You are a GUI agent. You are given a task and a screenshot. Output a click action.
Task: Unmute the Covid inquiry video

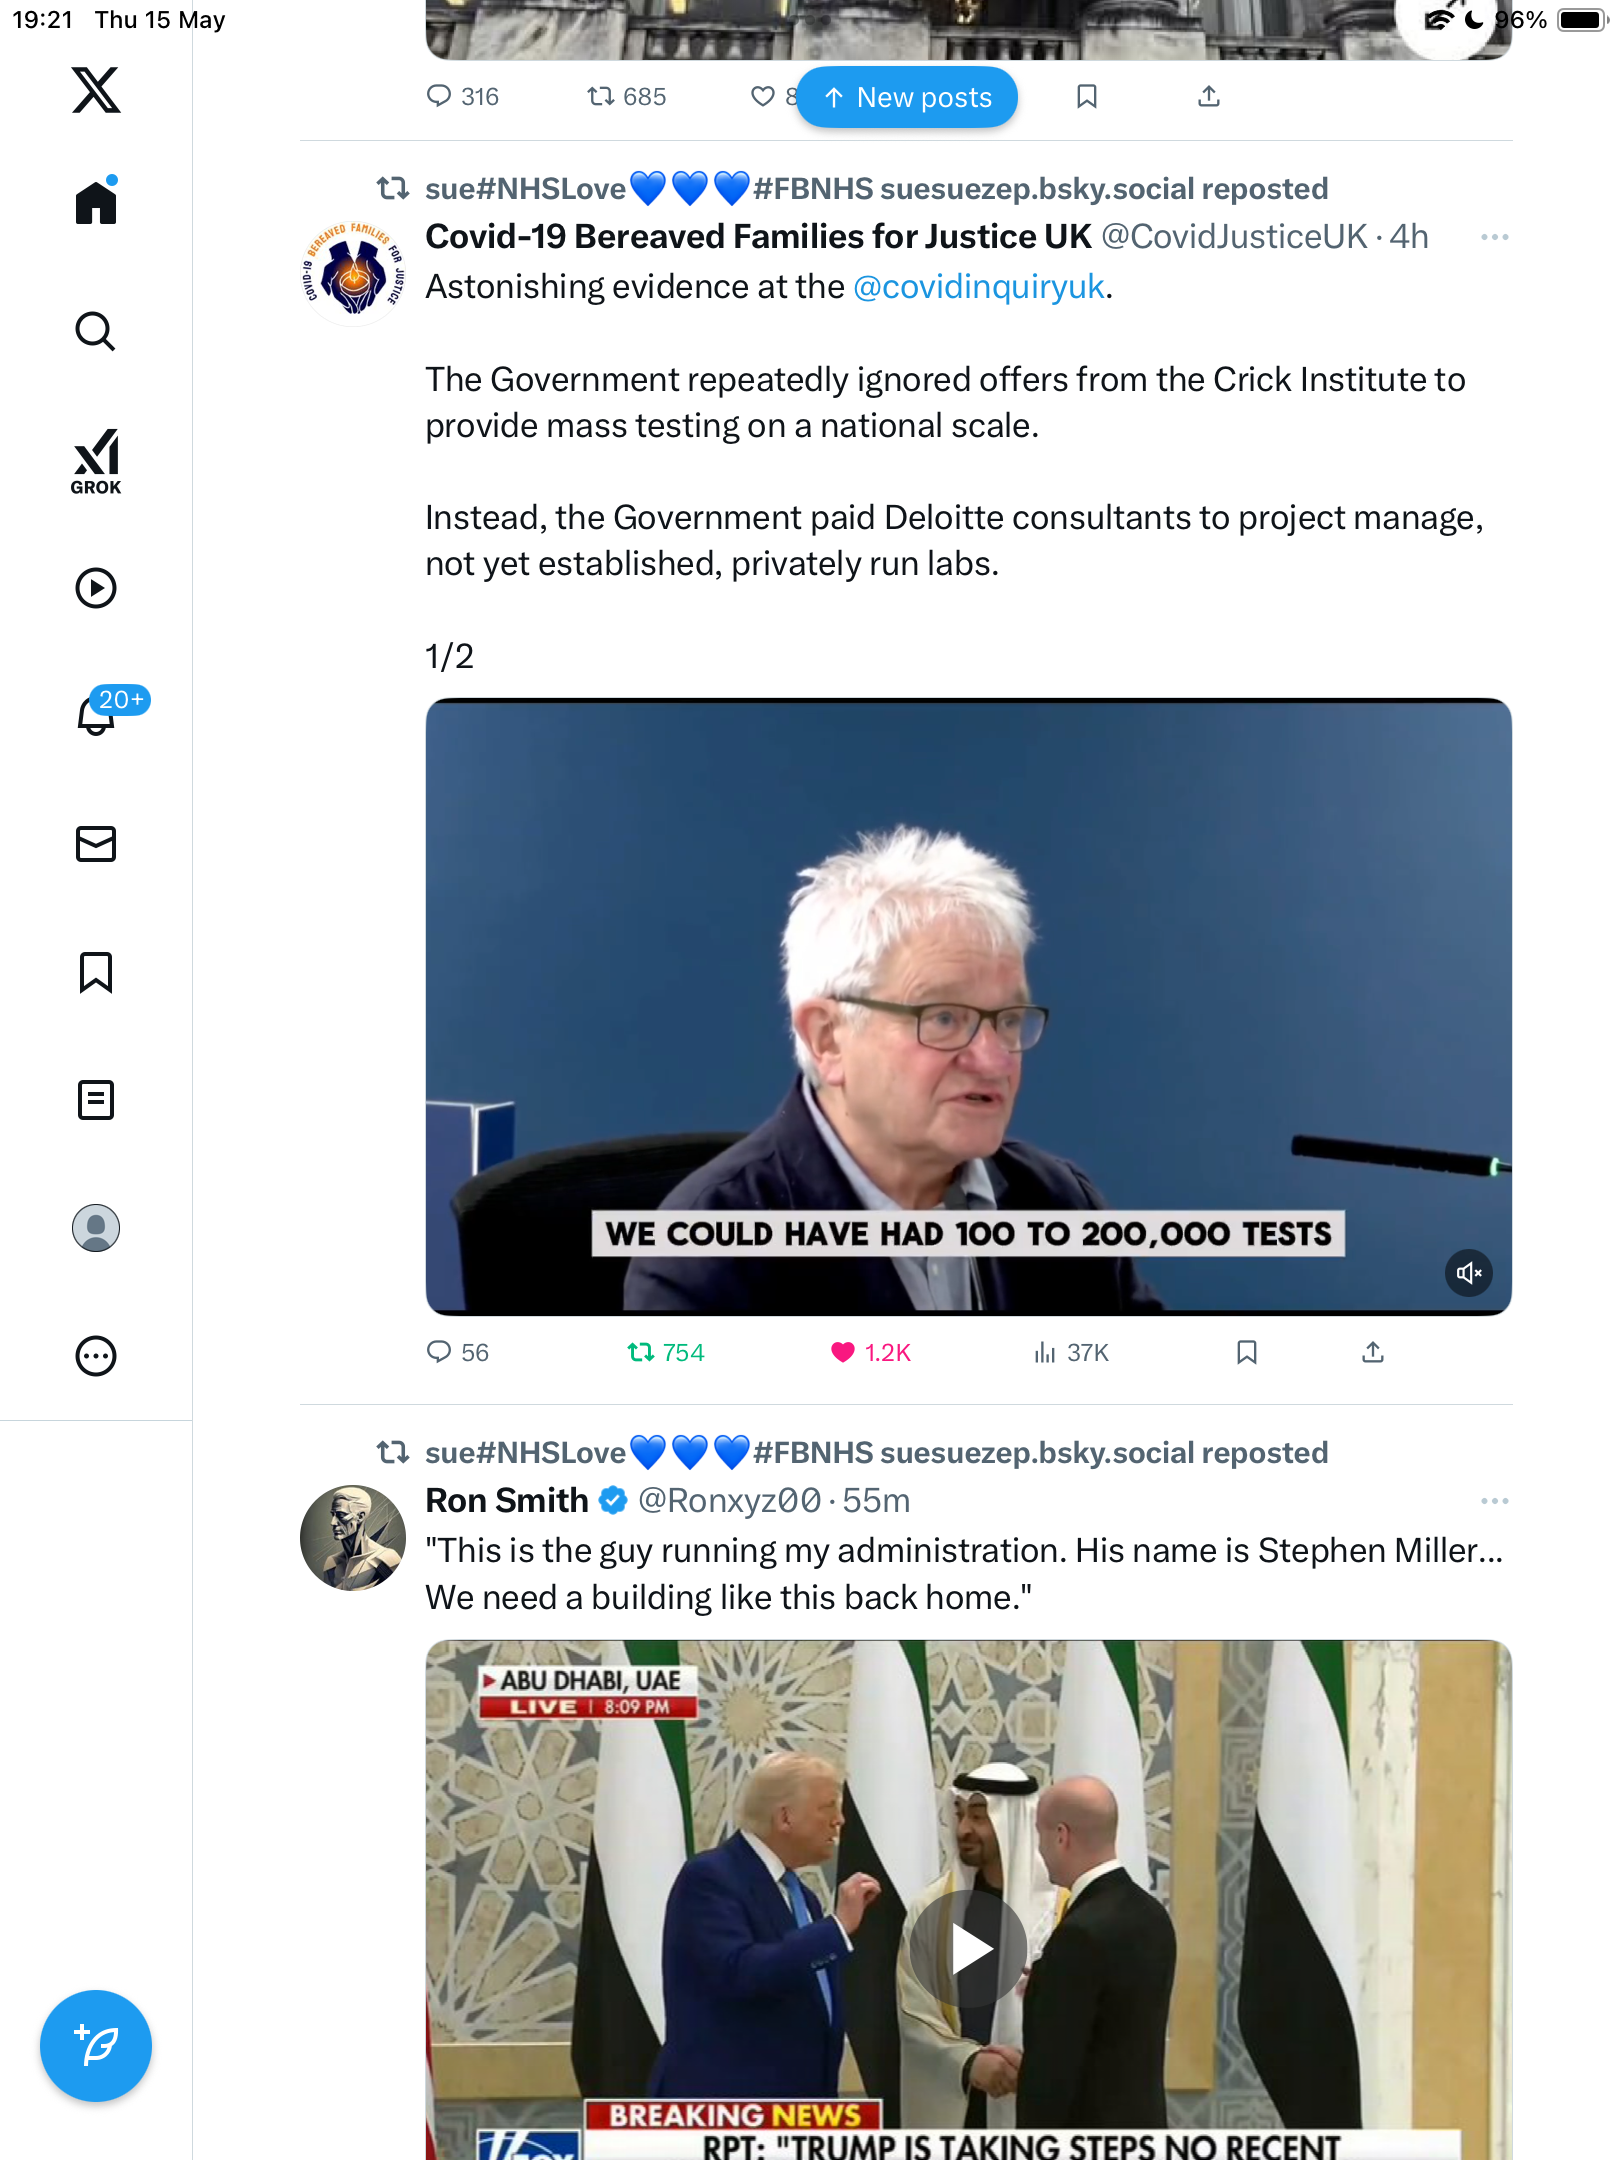pos(1469,1273)
